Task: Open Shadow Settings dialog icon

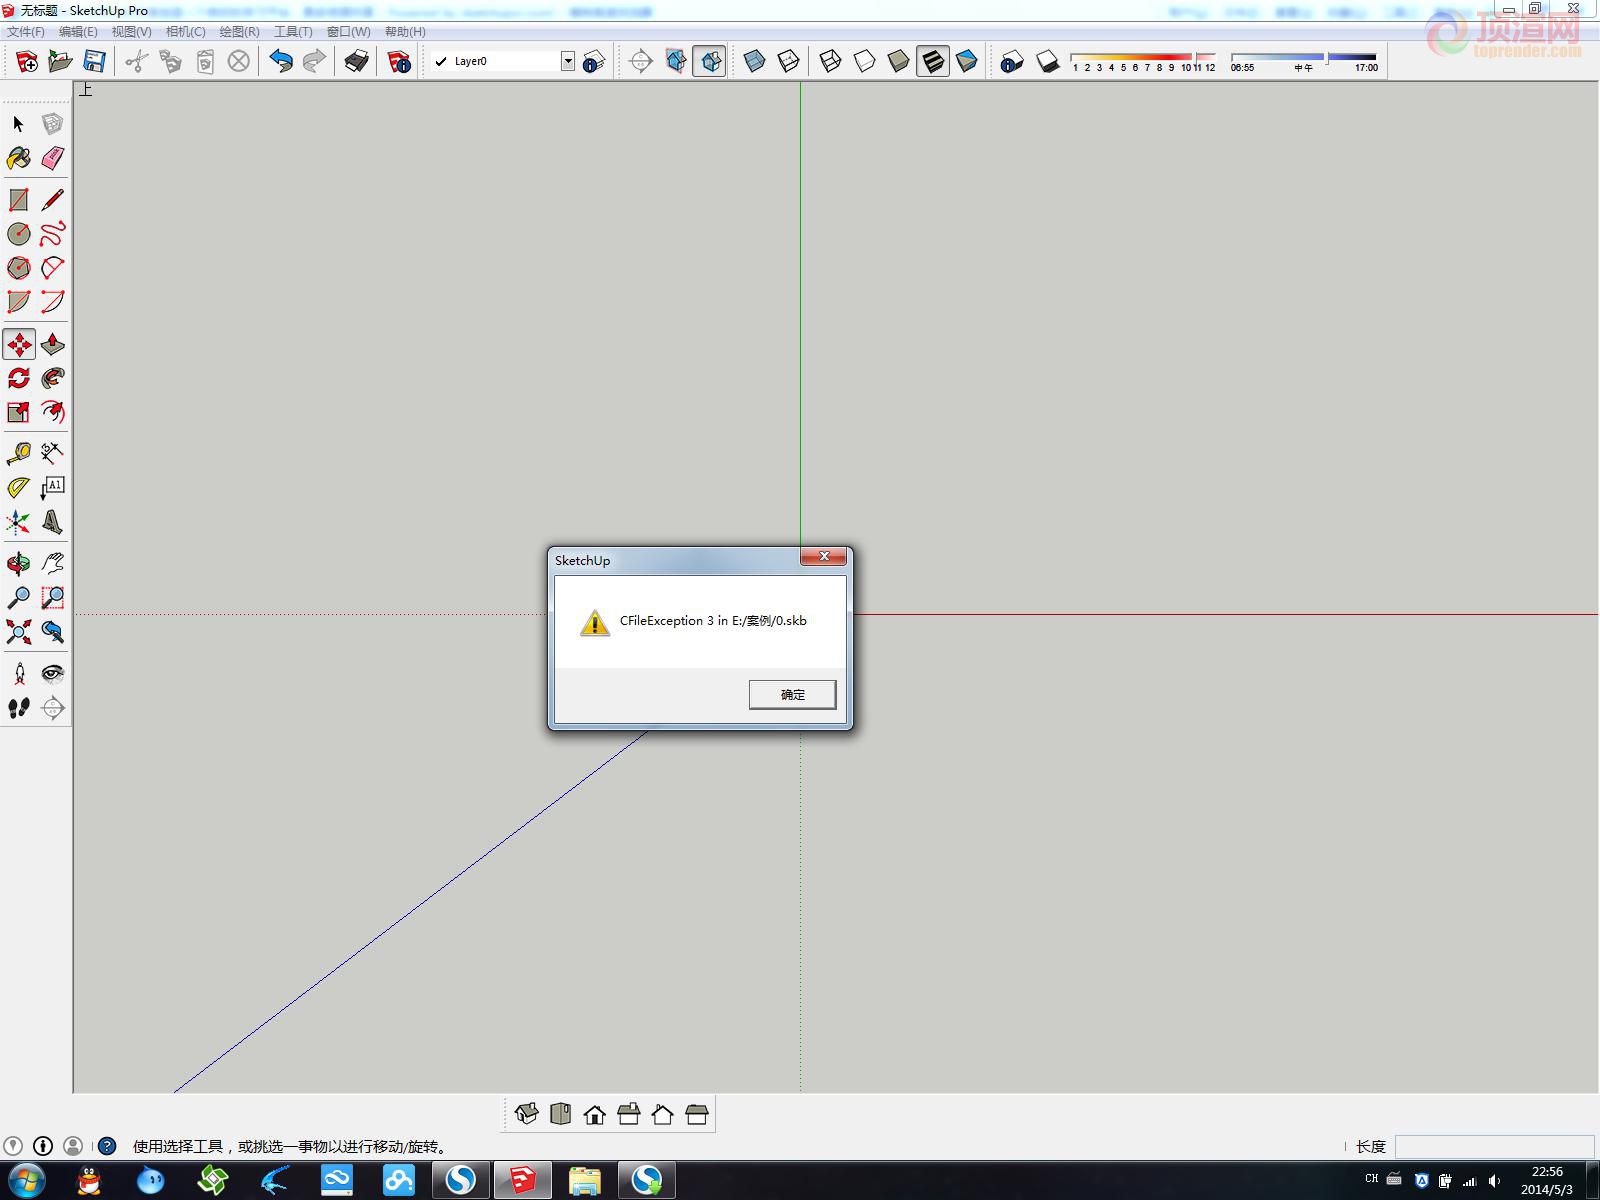Action: [x=1012, y=62]
